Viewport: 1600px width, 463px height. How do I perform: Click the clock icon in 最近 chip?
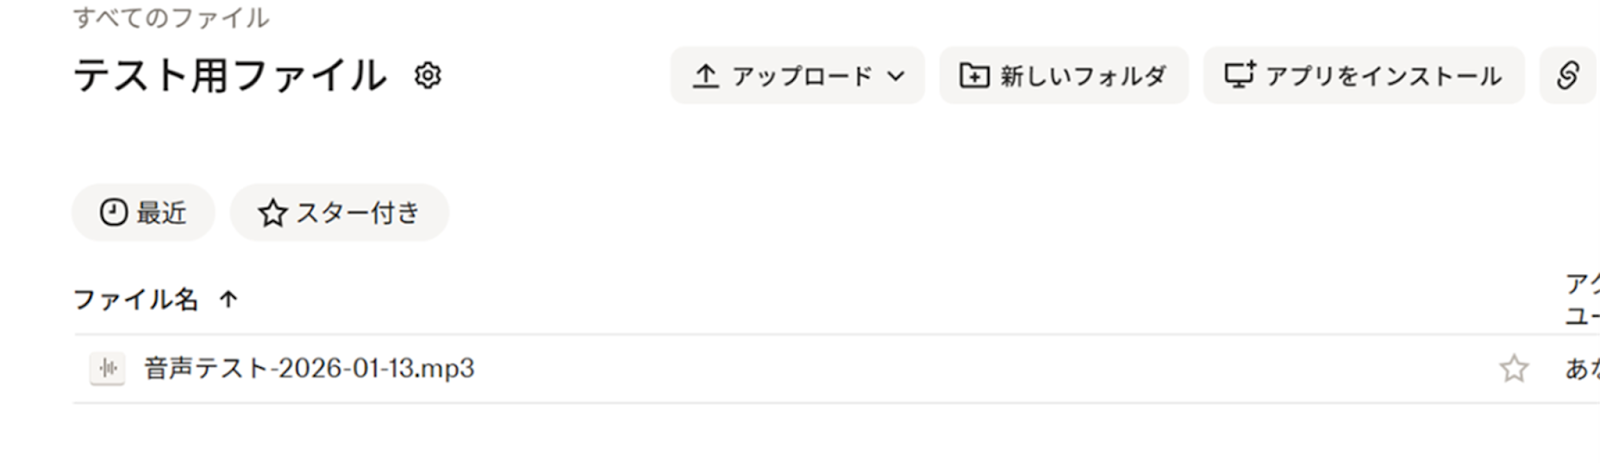113,212
